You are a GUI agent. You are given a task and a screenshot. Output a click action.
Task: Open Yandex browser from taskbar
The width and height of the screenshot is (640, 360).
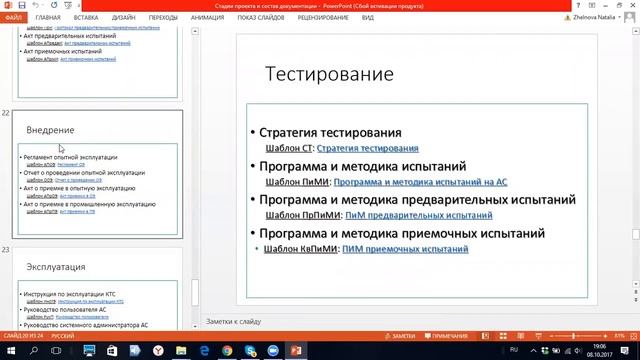[x=158, y=351]
